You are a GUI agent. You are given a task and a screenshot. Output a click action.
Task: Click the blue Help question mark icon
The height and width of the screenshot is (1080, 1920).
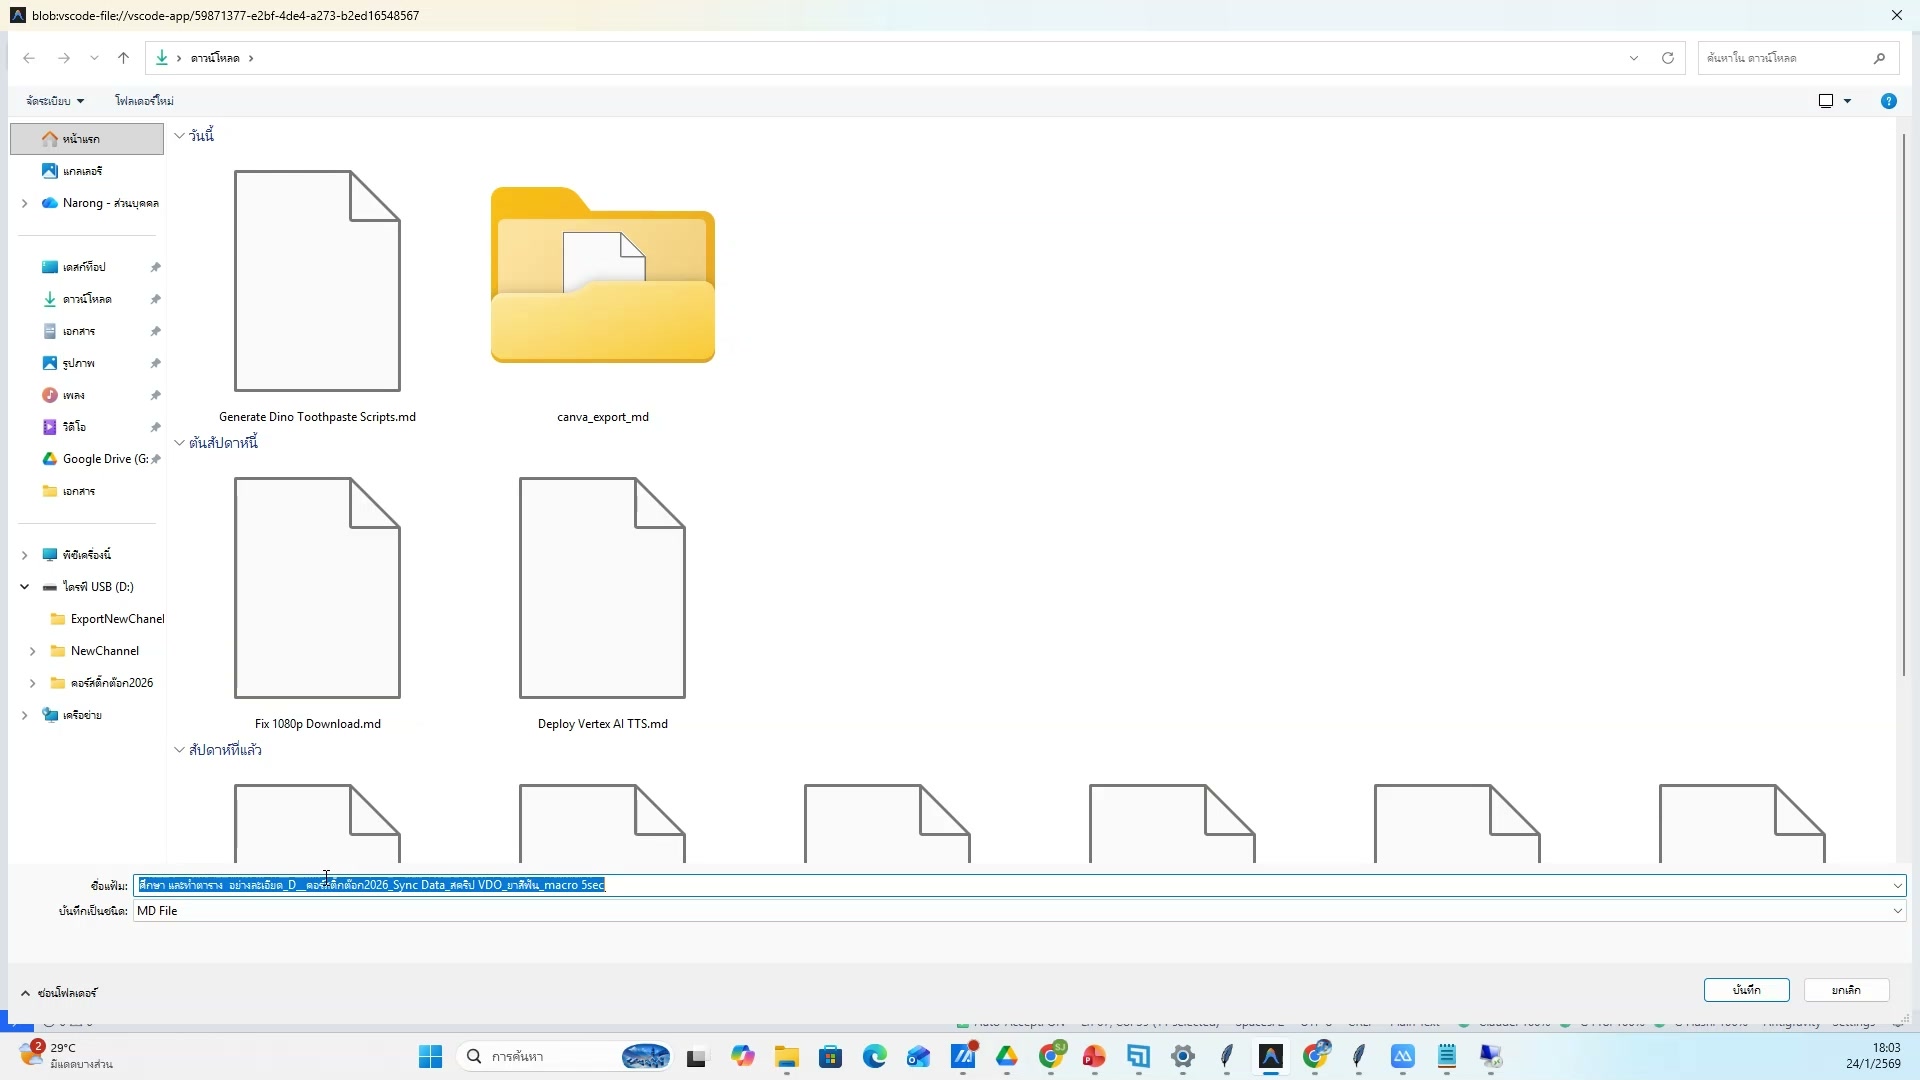[x=1888, y=101]
